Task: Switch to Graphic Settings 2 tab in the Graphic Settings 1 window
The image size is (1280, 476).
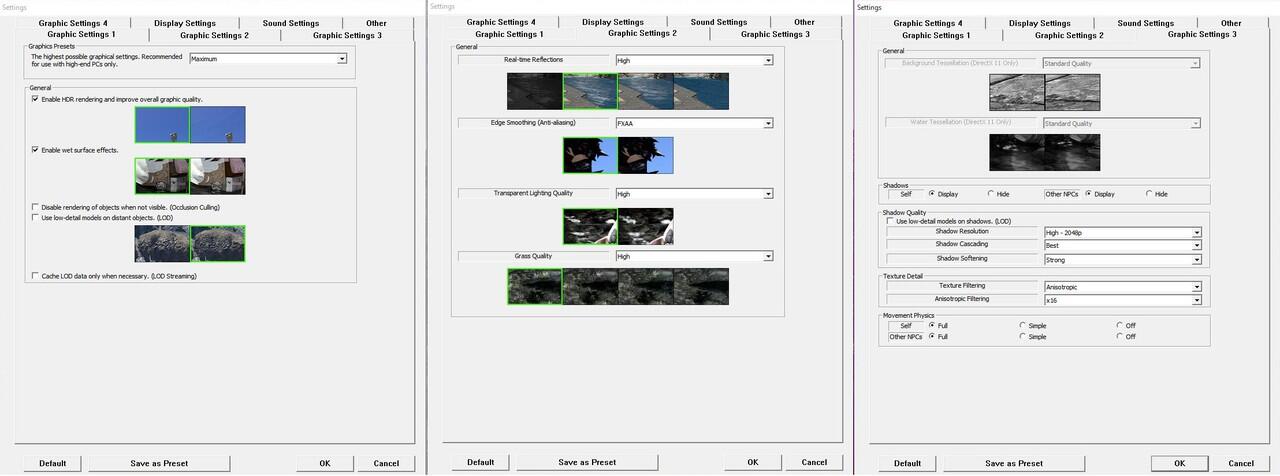Action: (x=214, y=35)
